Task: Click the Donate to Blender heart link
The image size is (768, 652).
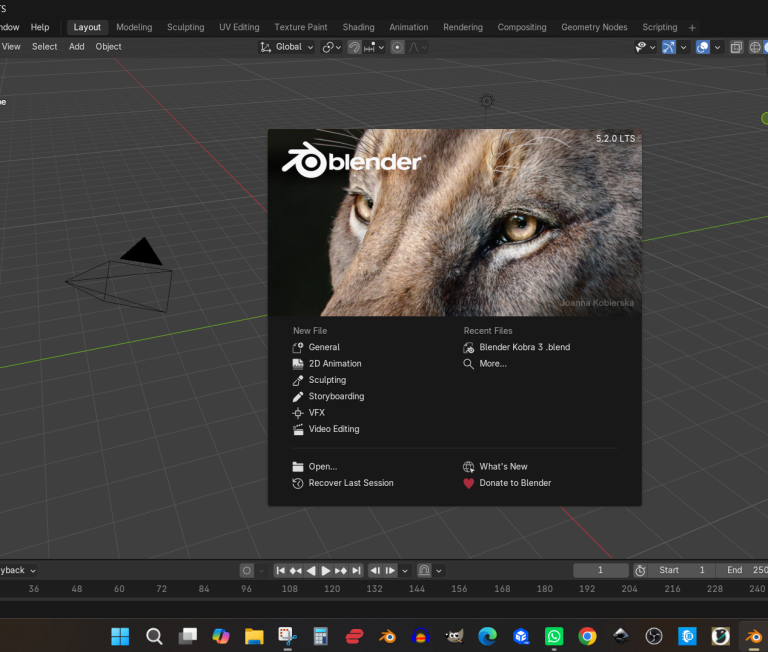Action: 507,483
